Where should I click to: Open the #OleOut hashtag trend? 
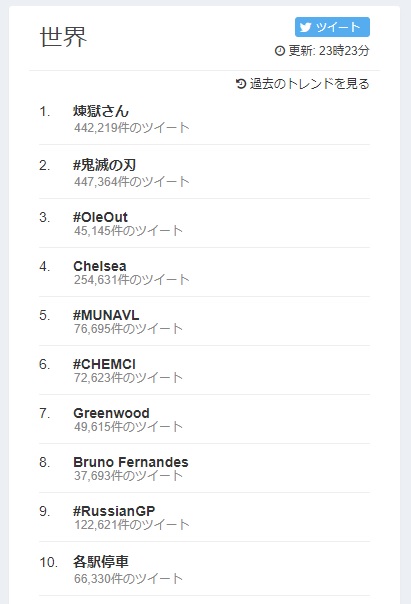(100, 217)
